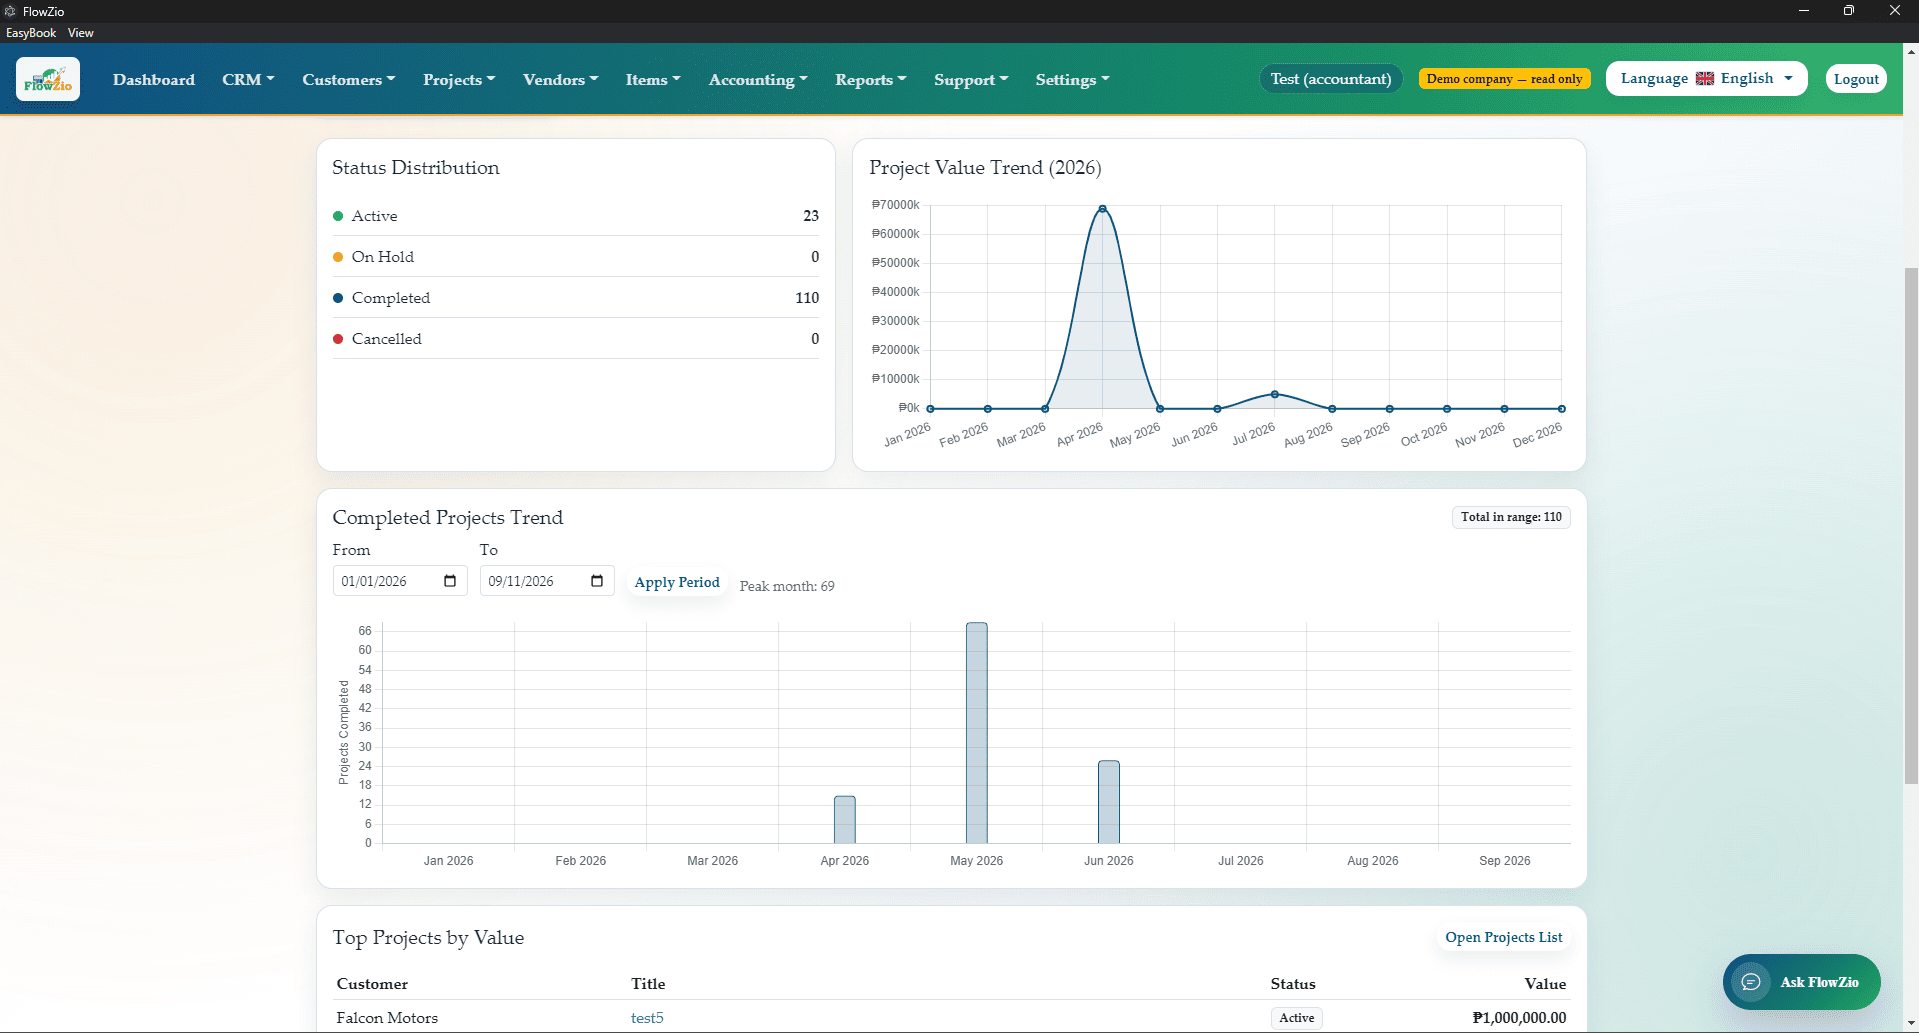Click the FlowZio app icon in title bar

[10, 11]
